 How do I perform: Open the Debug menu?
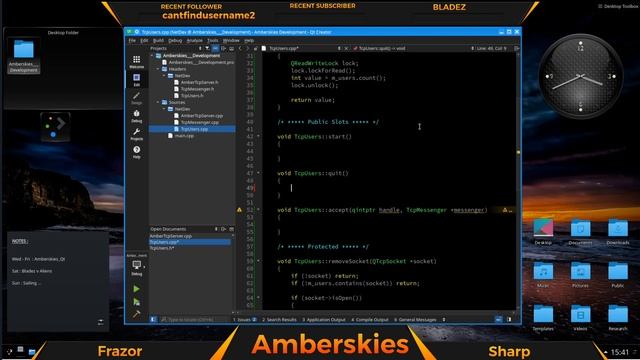point(175,40)
